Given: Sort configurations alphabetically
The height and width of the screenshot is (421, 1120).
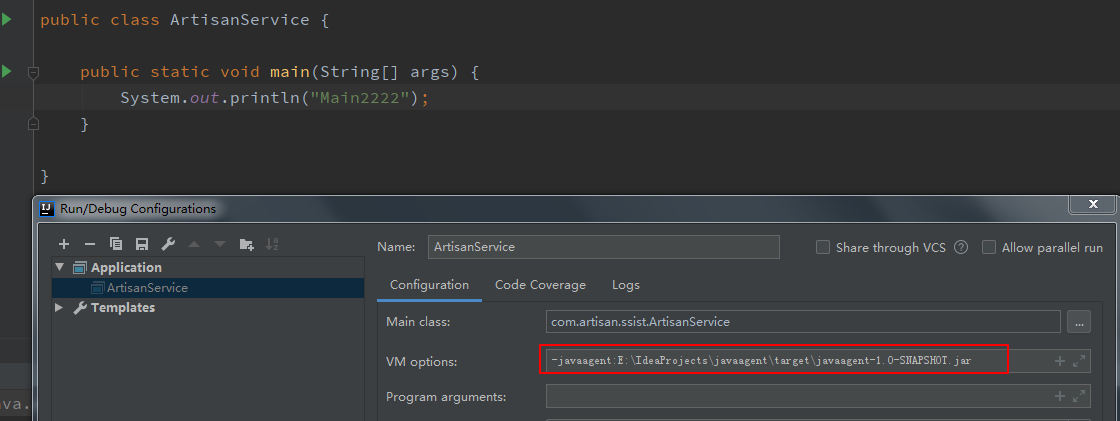Looking at the screenshot, I should point(272,244).
